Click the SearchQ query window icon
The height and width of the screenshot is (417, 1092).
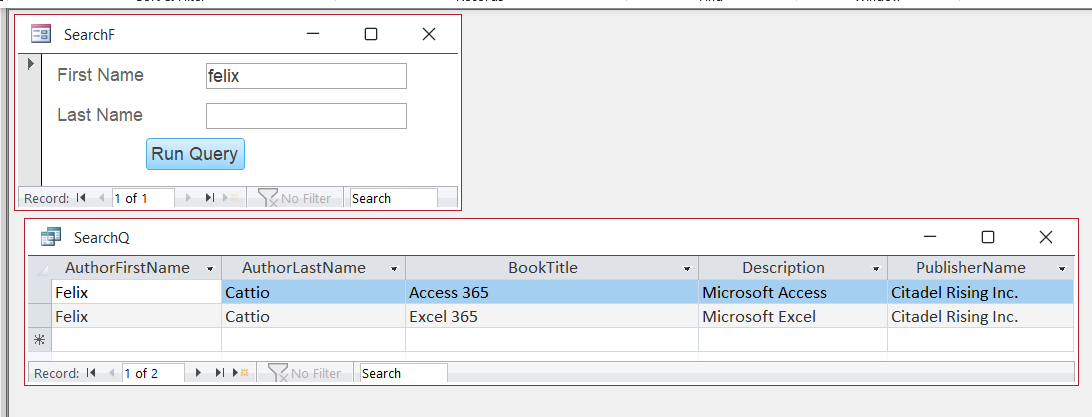pyautogui.click(x=51, y=237)
